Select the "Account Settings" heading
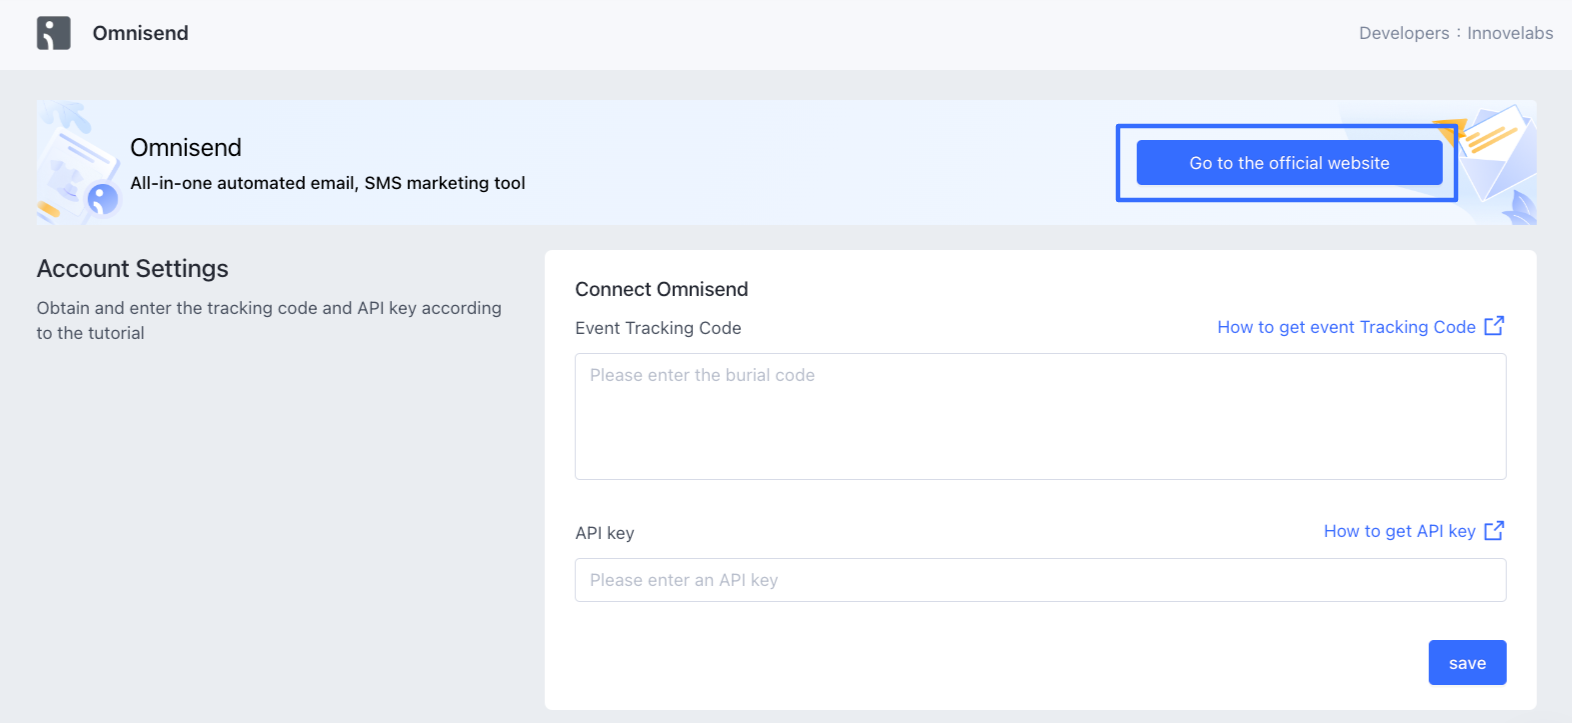 coord(133,269)
